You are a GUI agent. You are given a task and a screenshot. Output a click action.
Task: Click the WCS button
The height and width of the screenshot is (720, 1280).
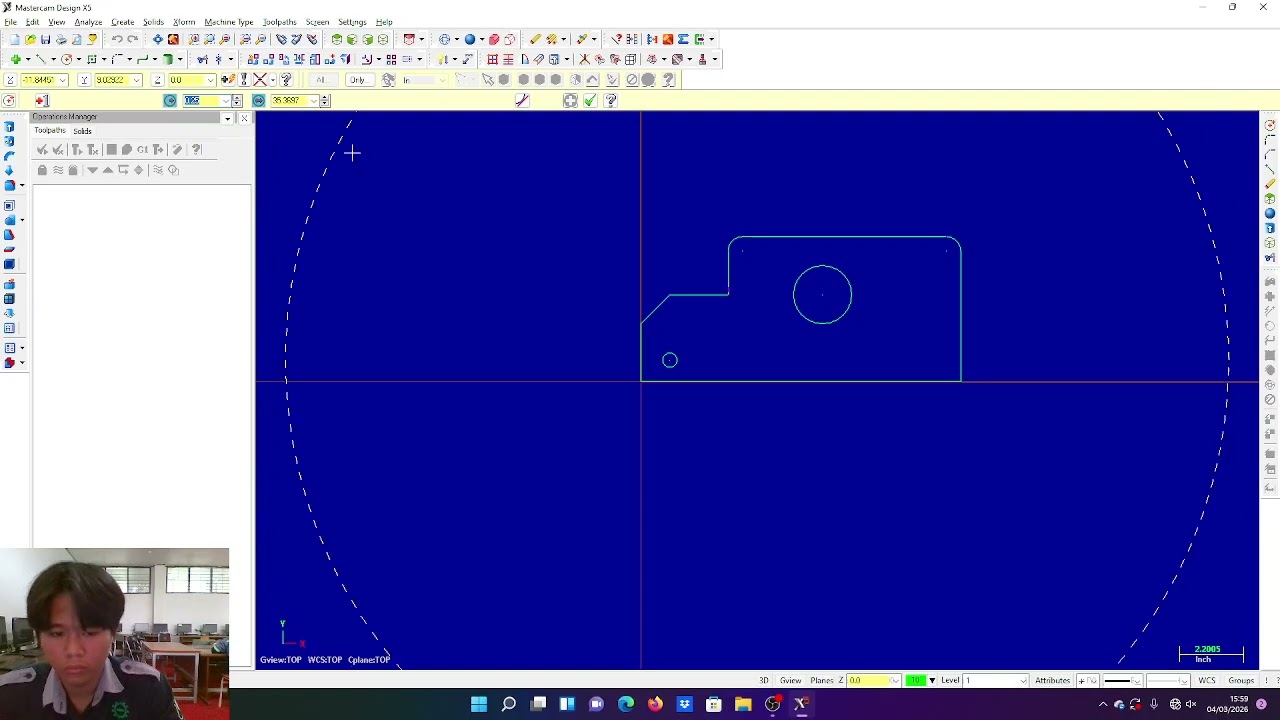click(1207, 680)
